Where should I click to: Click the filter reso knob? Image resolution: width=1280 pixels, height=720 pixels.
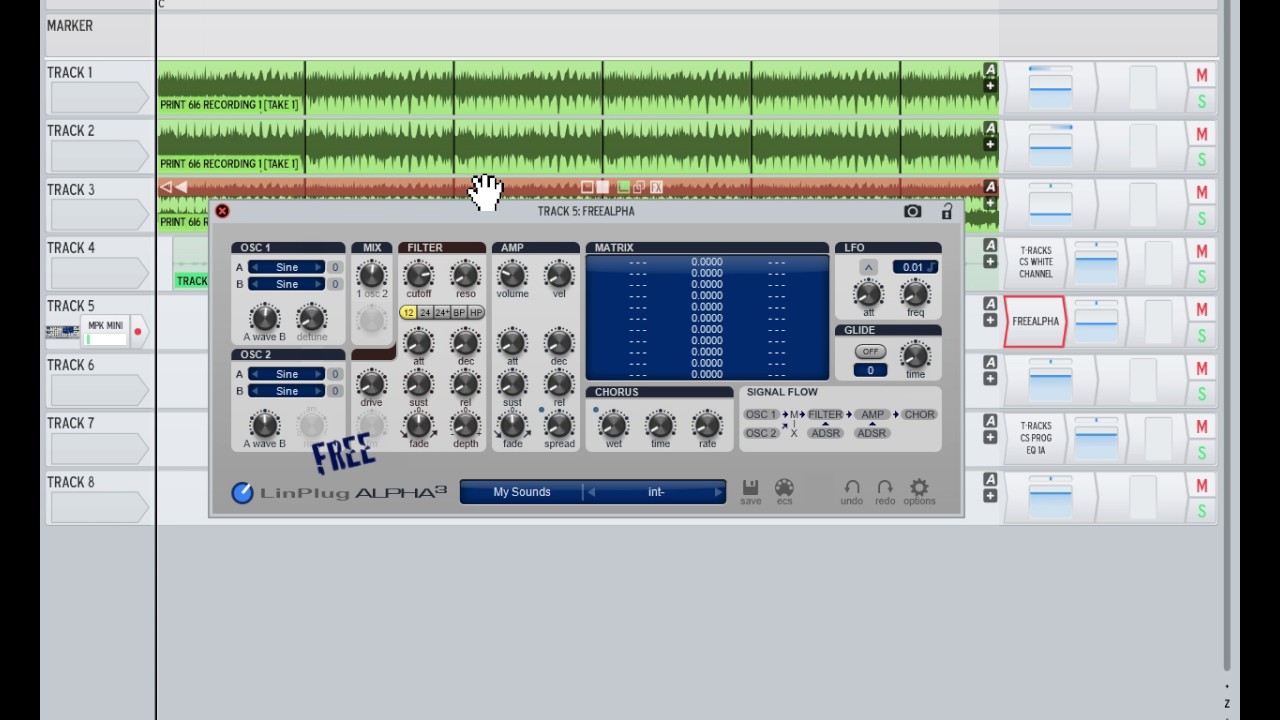point(465,274)
